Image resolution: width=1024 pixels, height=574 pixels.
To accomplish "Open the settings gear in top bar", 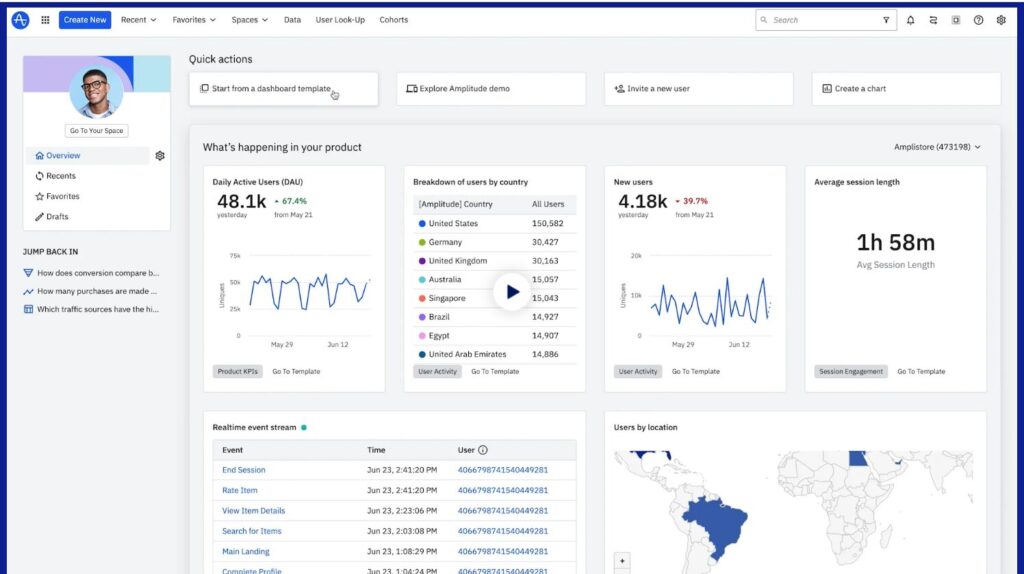I will click(x=1001, y=20).
